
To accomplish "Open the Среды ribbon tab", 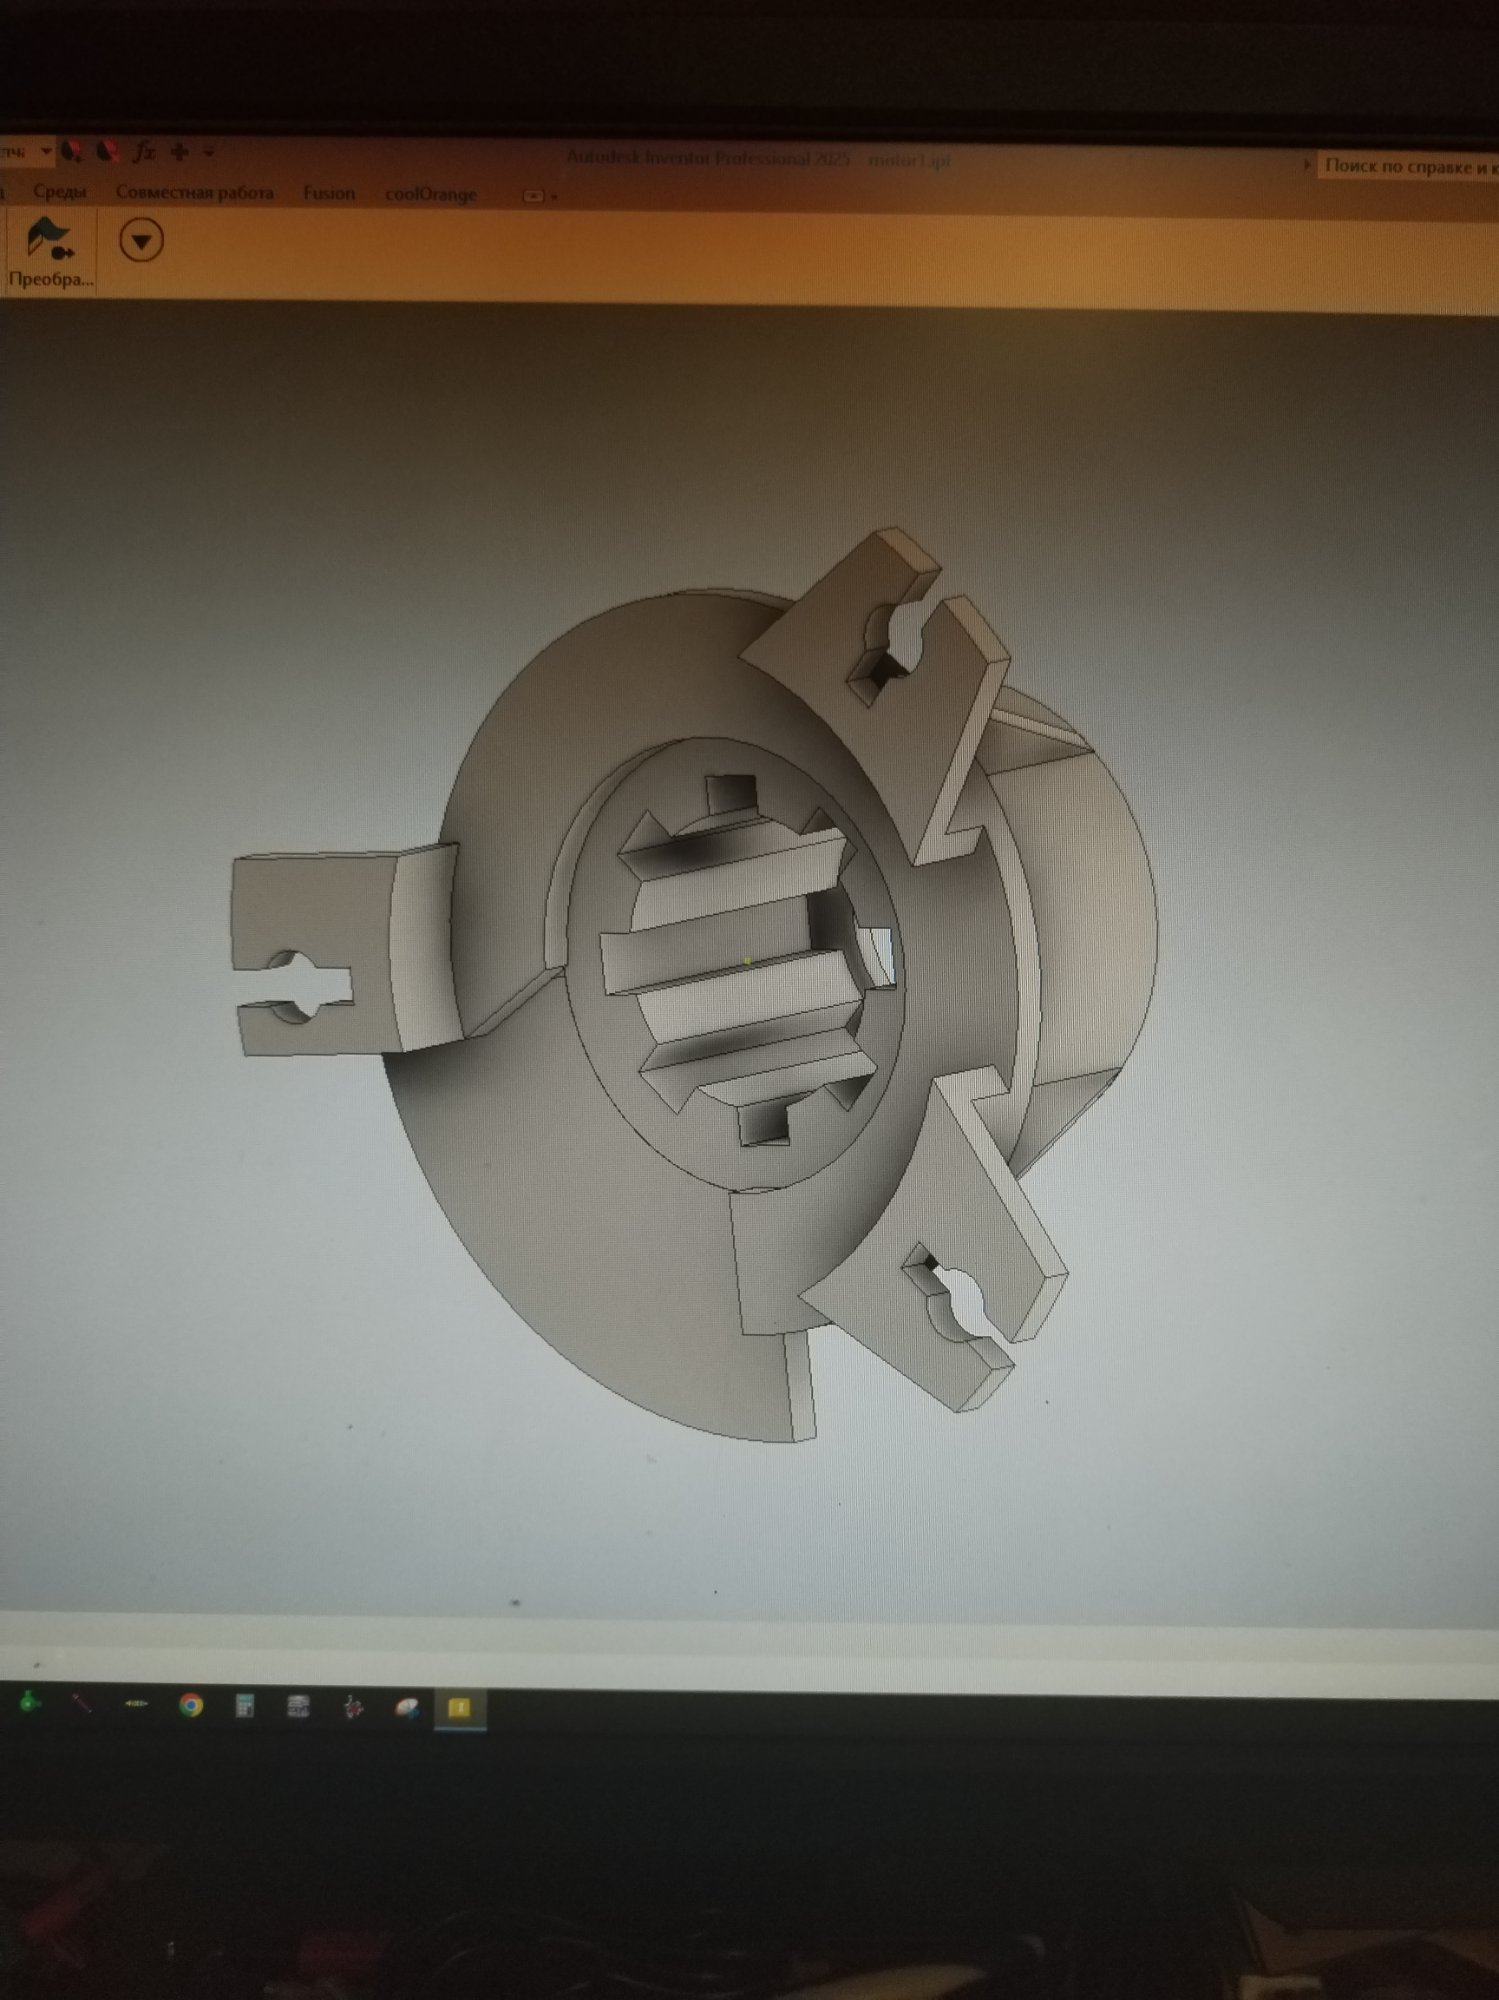I will tap(60, 191).
